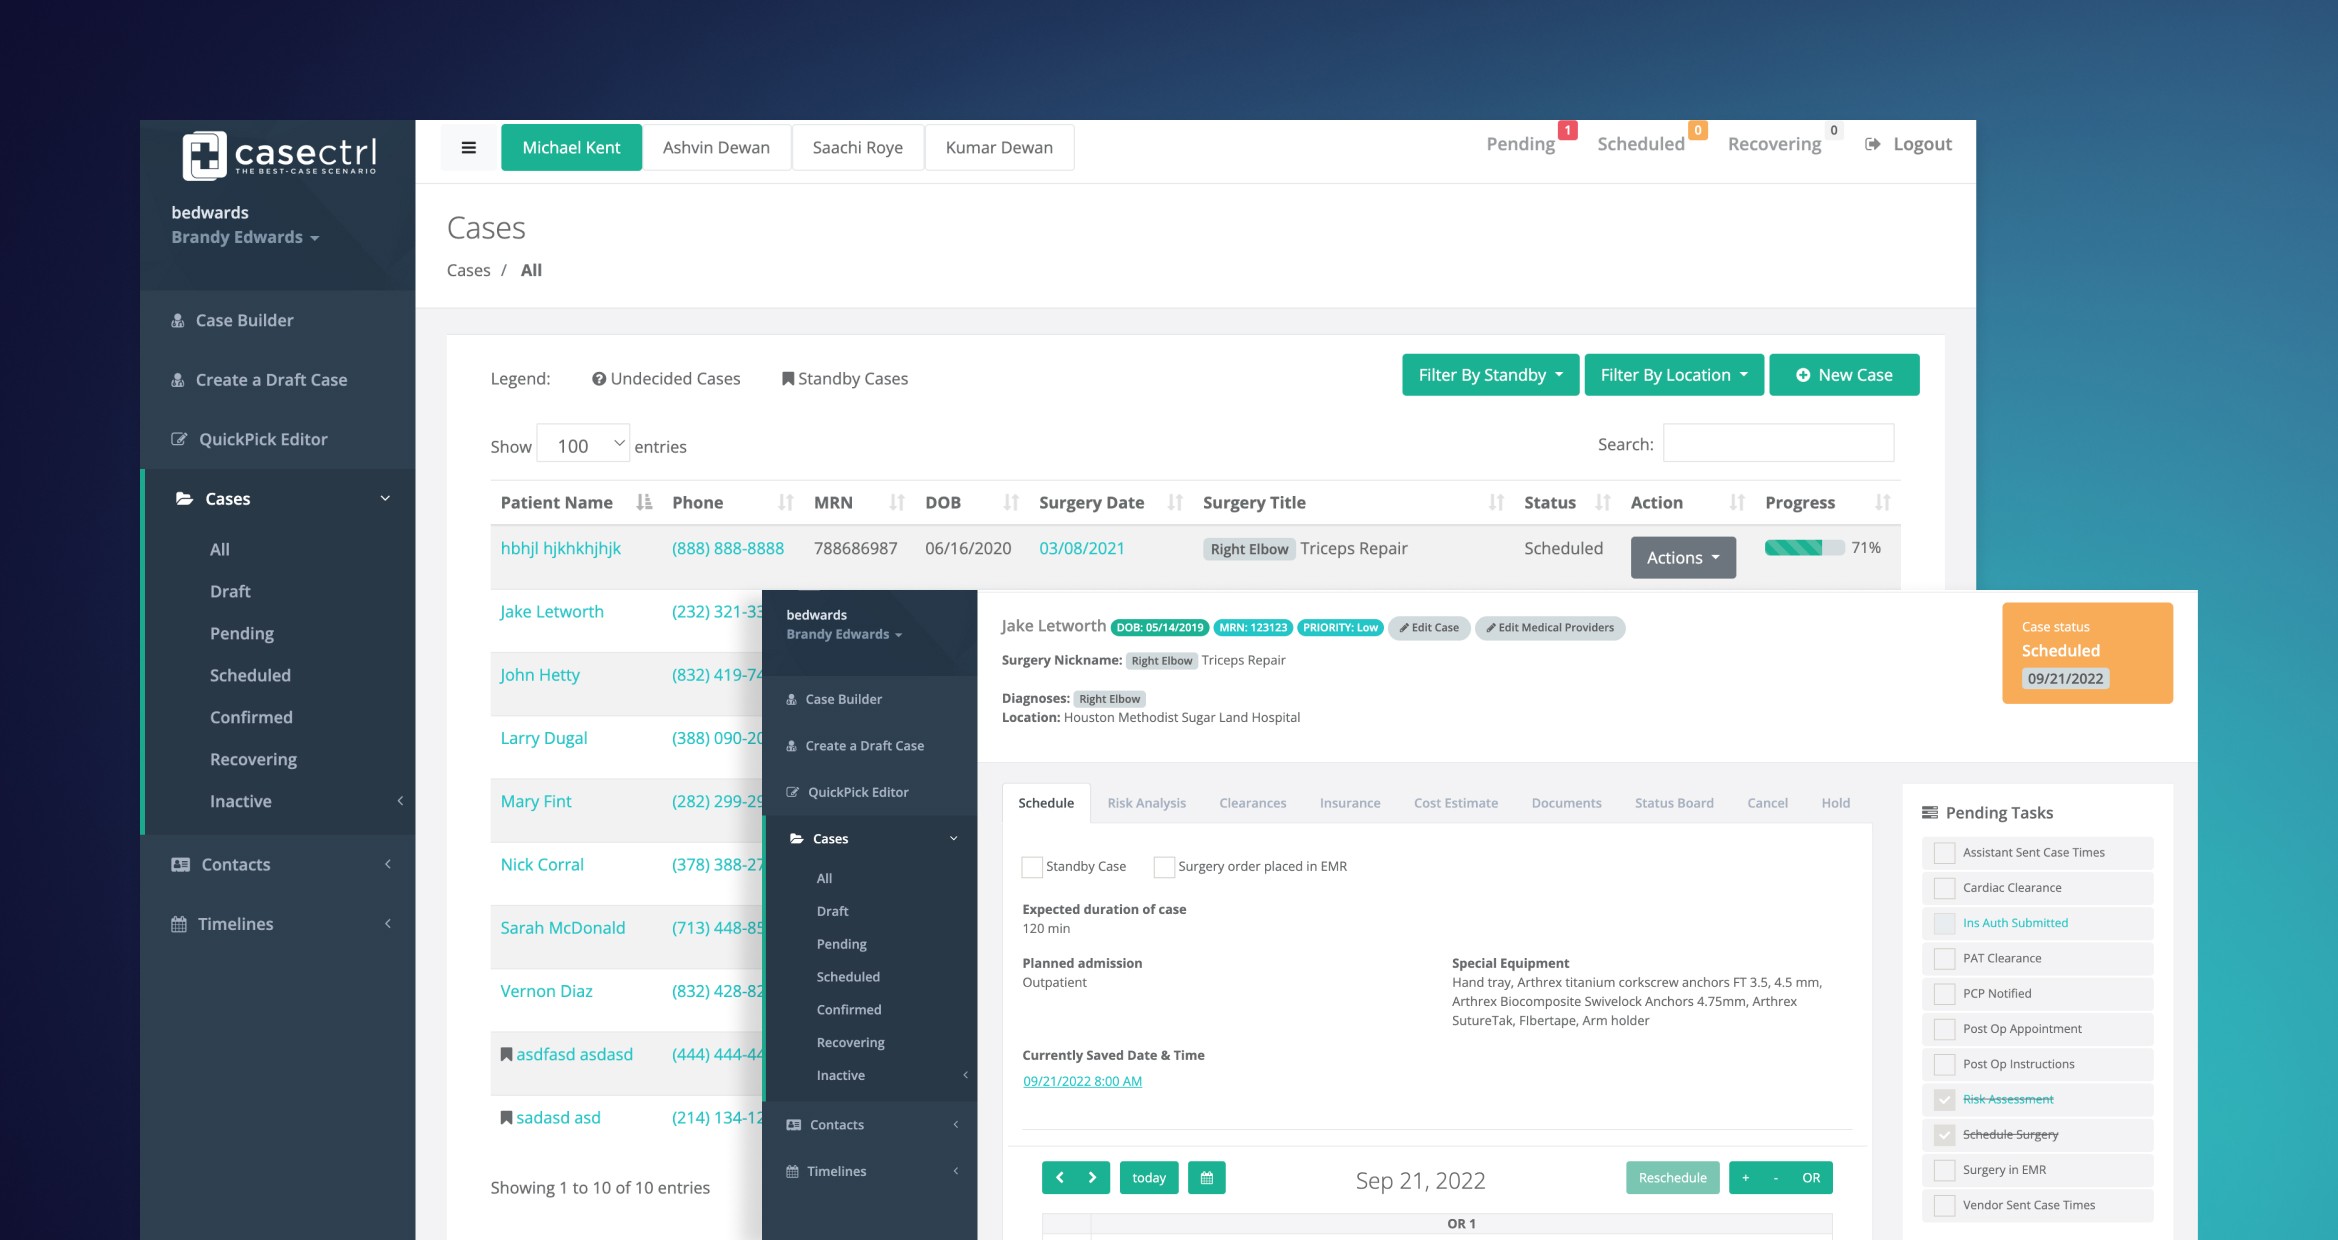Click the 71% progress bar
This screenshot has height=1240, width=2338.
1803,548
